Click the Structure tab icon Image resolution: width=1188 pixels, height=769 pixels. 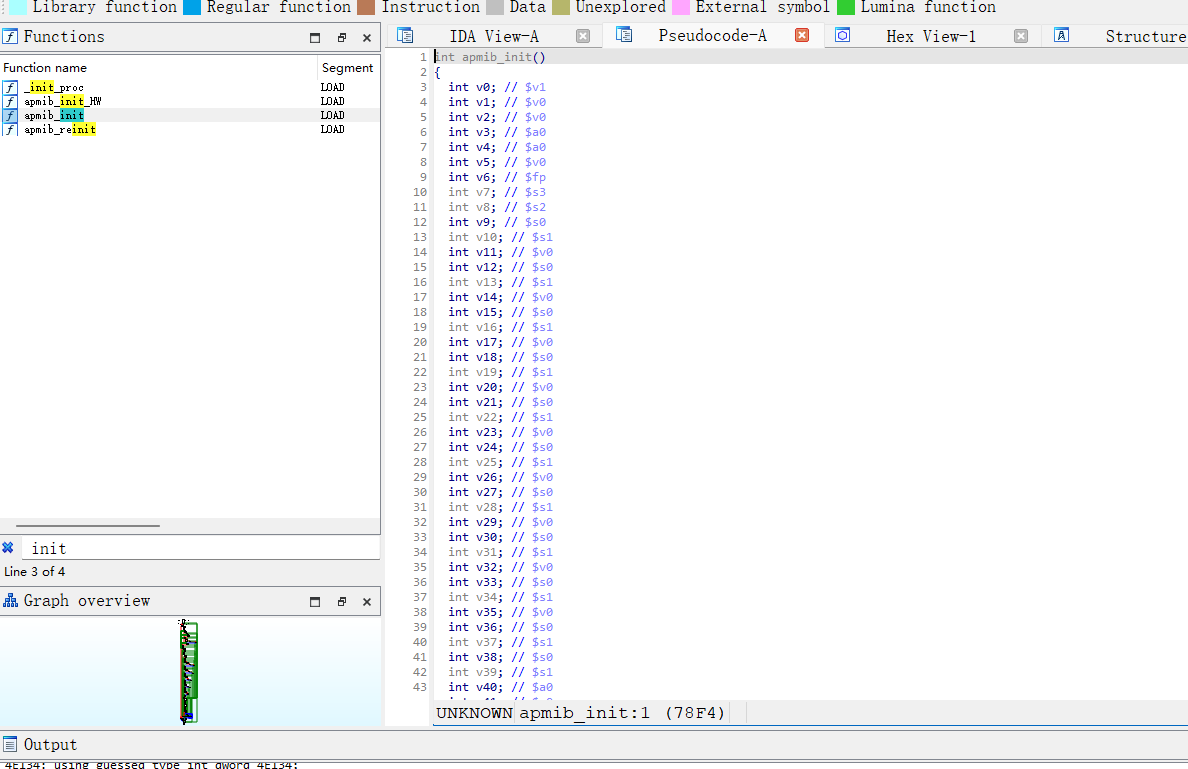pyautogui.click(x=1062, y=36)
